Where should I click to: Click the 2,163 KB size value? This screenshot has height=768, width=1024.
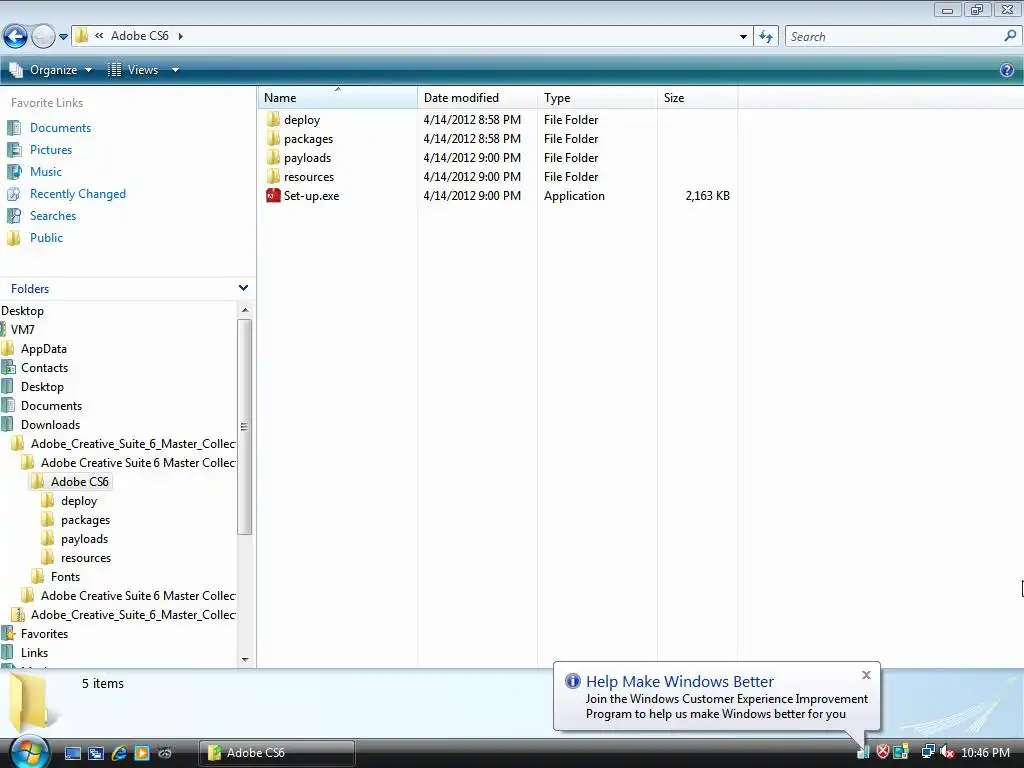[707, 196]
